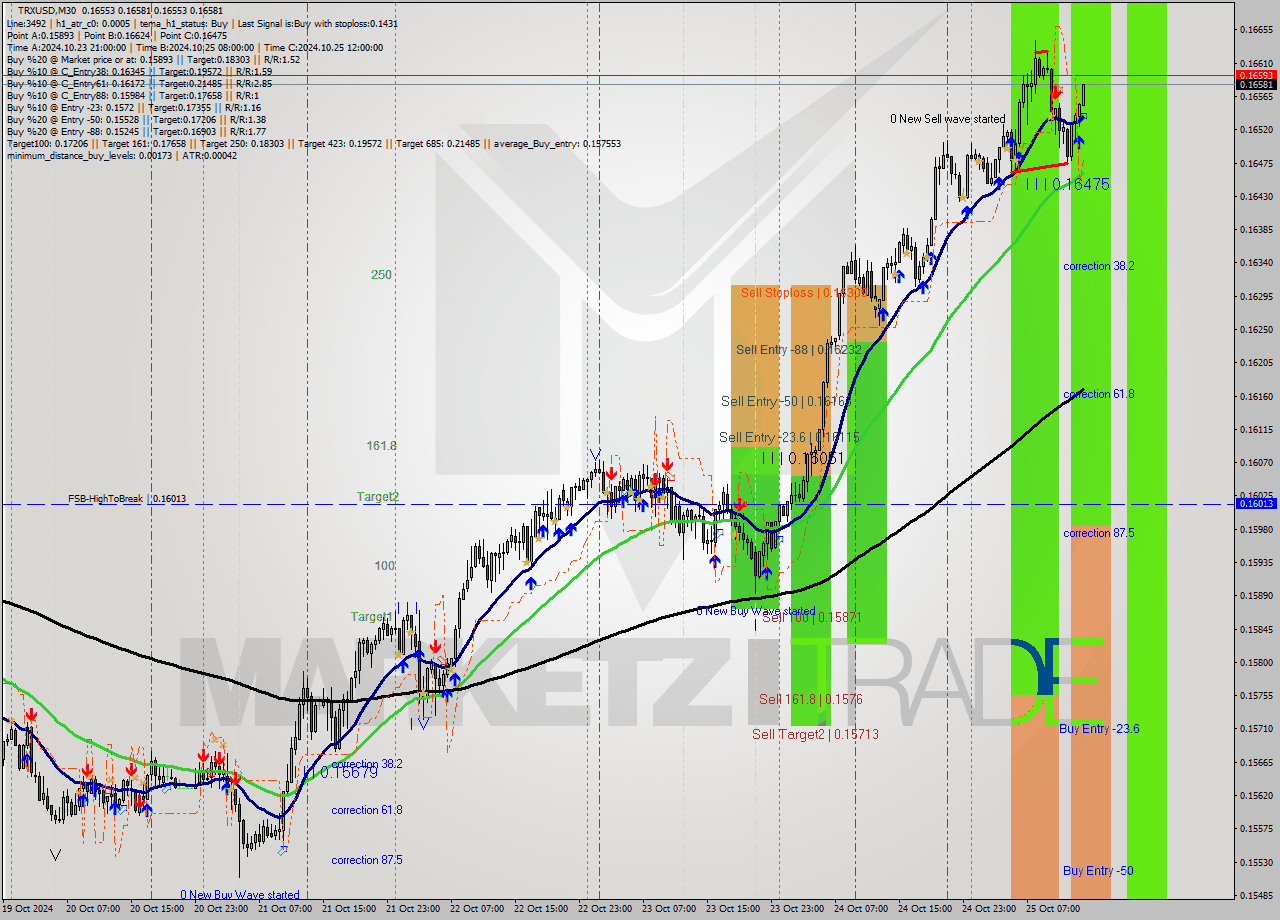1280x920 pixels.
Task: Select the '24 Oct 07:00' time axis label
Action: coord(861,909)
